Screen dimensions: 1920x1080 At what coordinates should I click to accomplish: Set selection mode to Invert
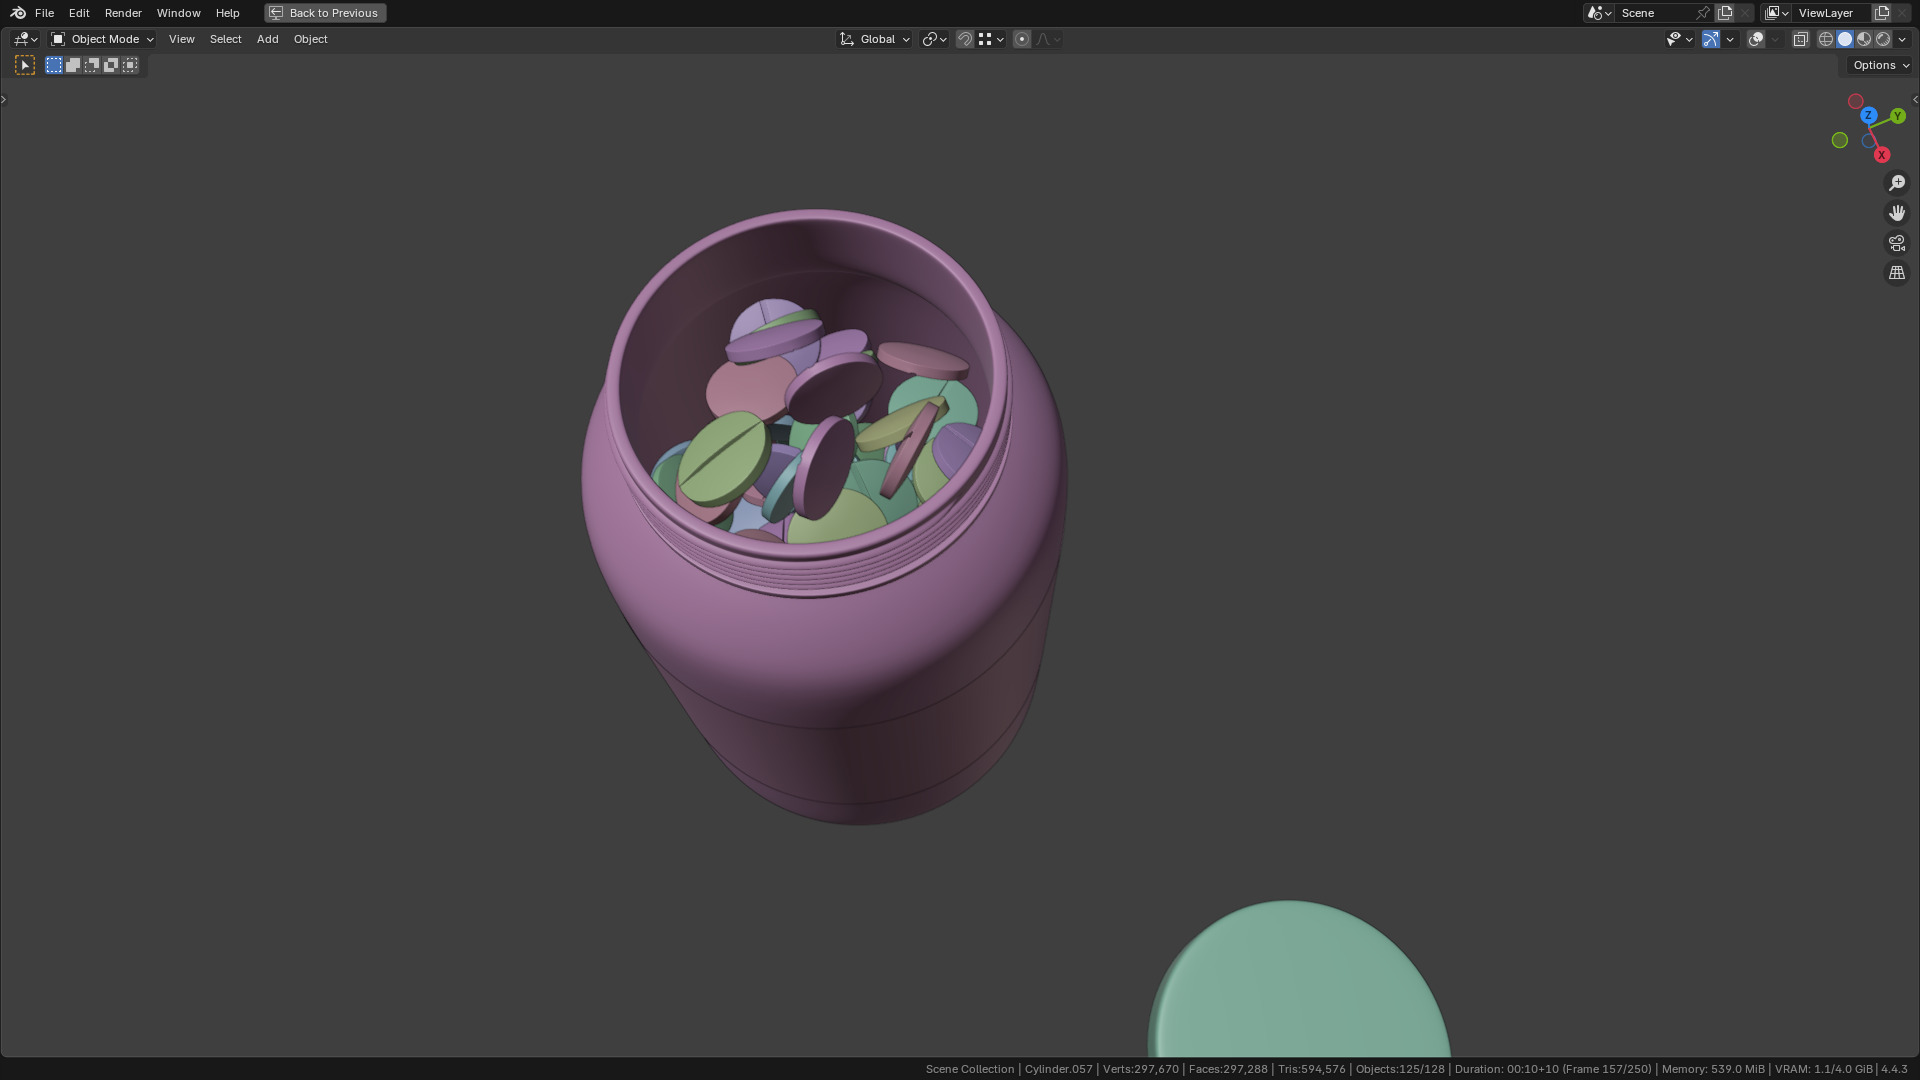[x=111, y=65]
